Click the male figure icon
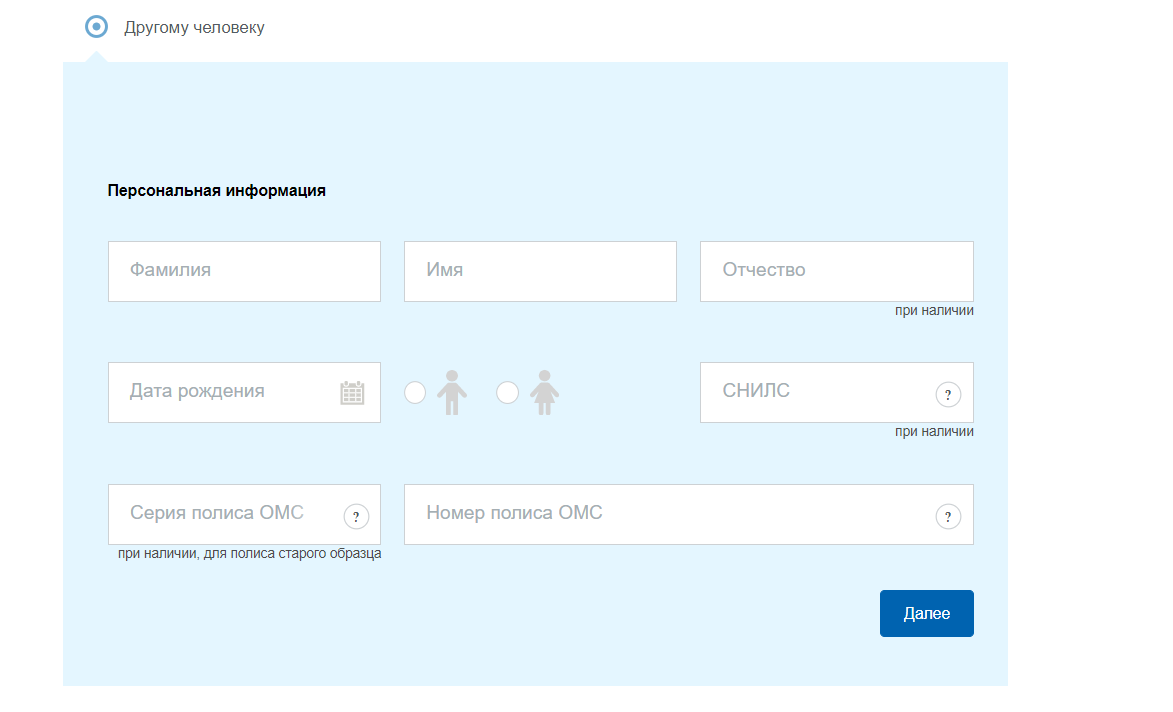This screenshot has width=1173, height=712. click(x=451, y=392)
